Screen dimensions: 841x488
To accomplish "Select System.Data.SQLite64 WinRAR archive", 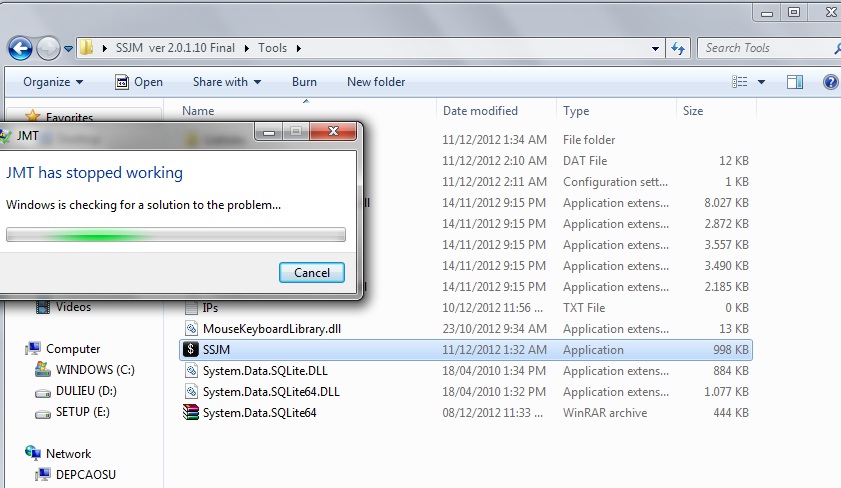I will 260,412.
